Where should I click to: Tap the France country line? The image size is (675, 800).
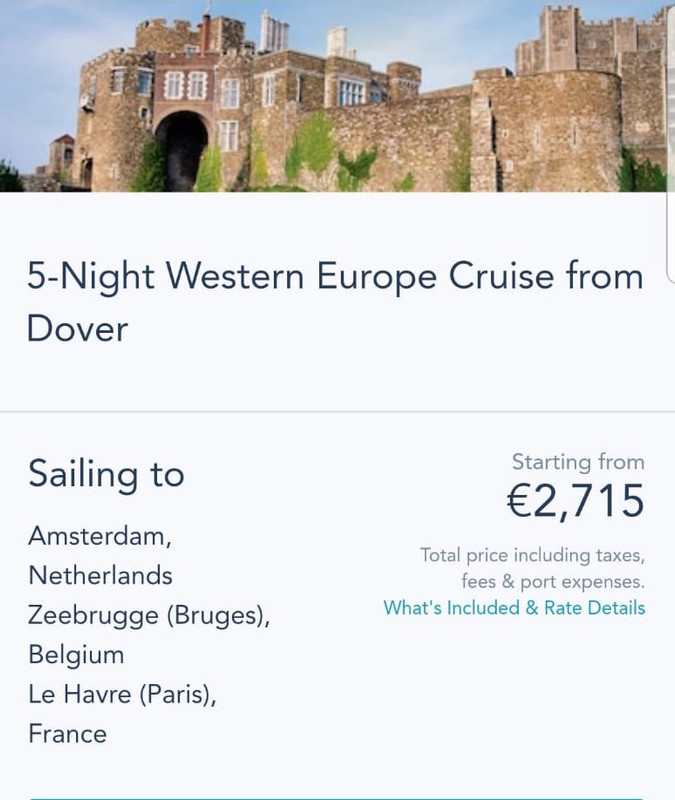tap(67, 734)
